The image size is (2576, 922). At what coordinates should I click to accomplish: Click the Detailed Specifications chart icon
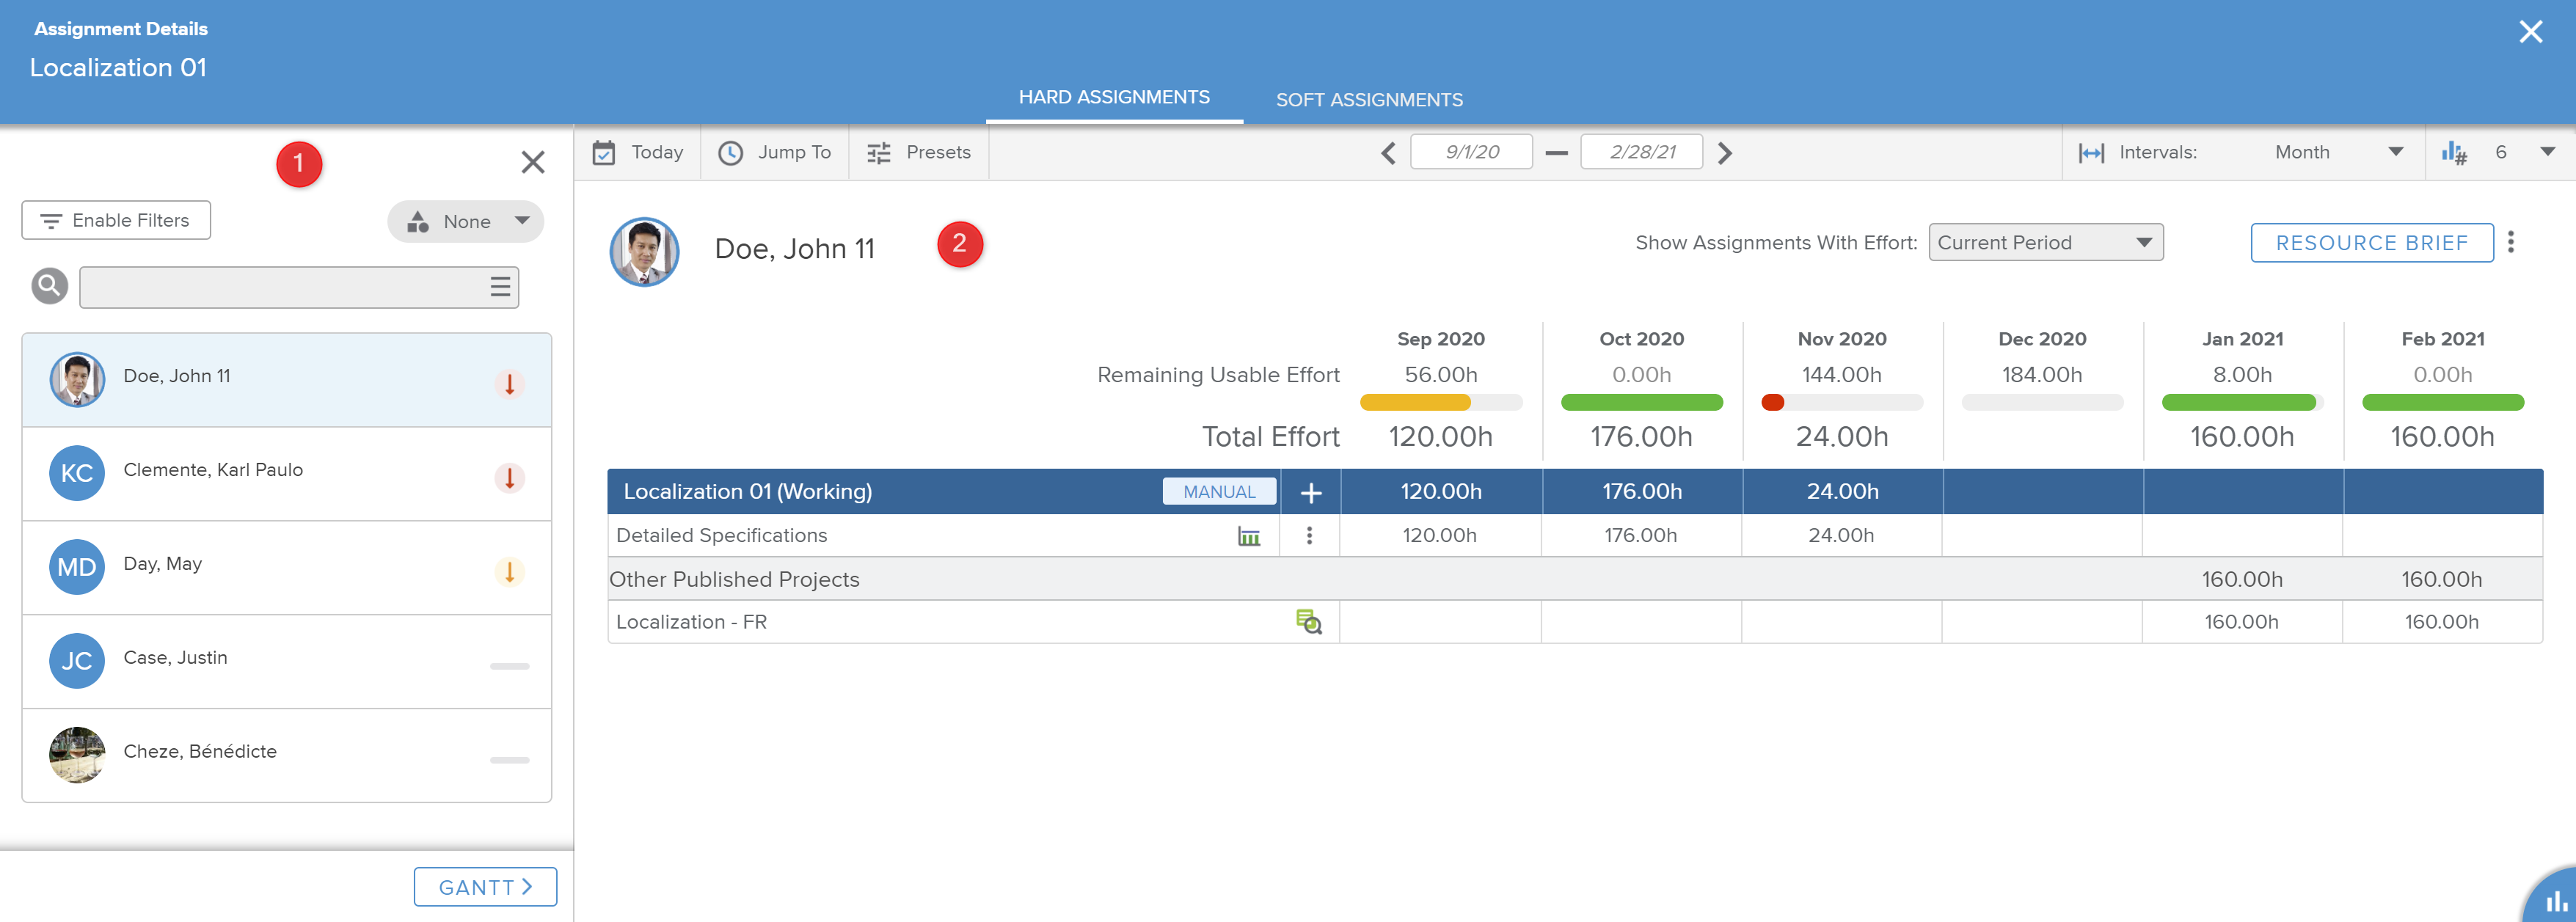click(1249, 536)
